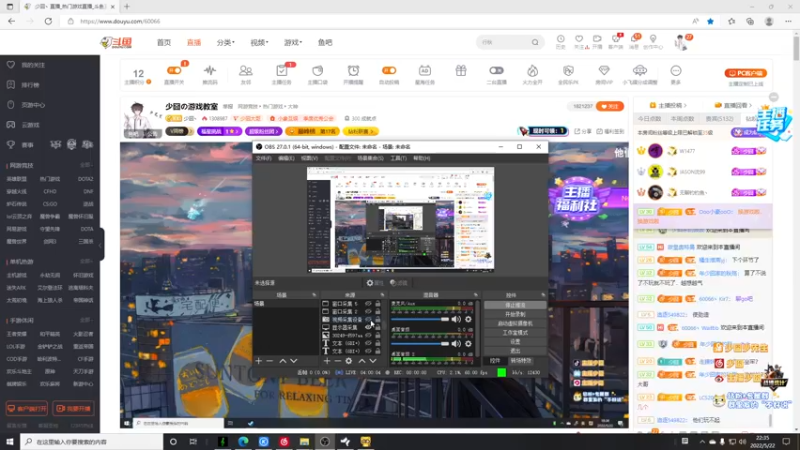Viewport: 800px width, 450px height.
Task: Click 工作室模式 in OBS controls
Action: point(515,333)
